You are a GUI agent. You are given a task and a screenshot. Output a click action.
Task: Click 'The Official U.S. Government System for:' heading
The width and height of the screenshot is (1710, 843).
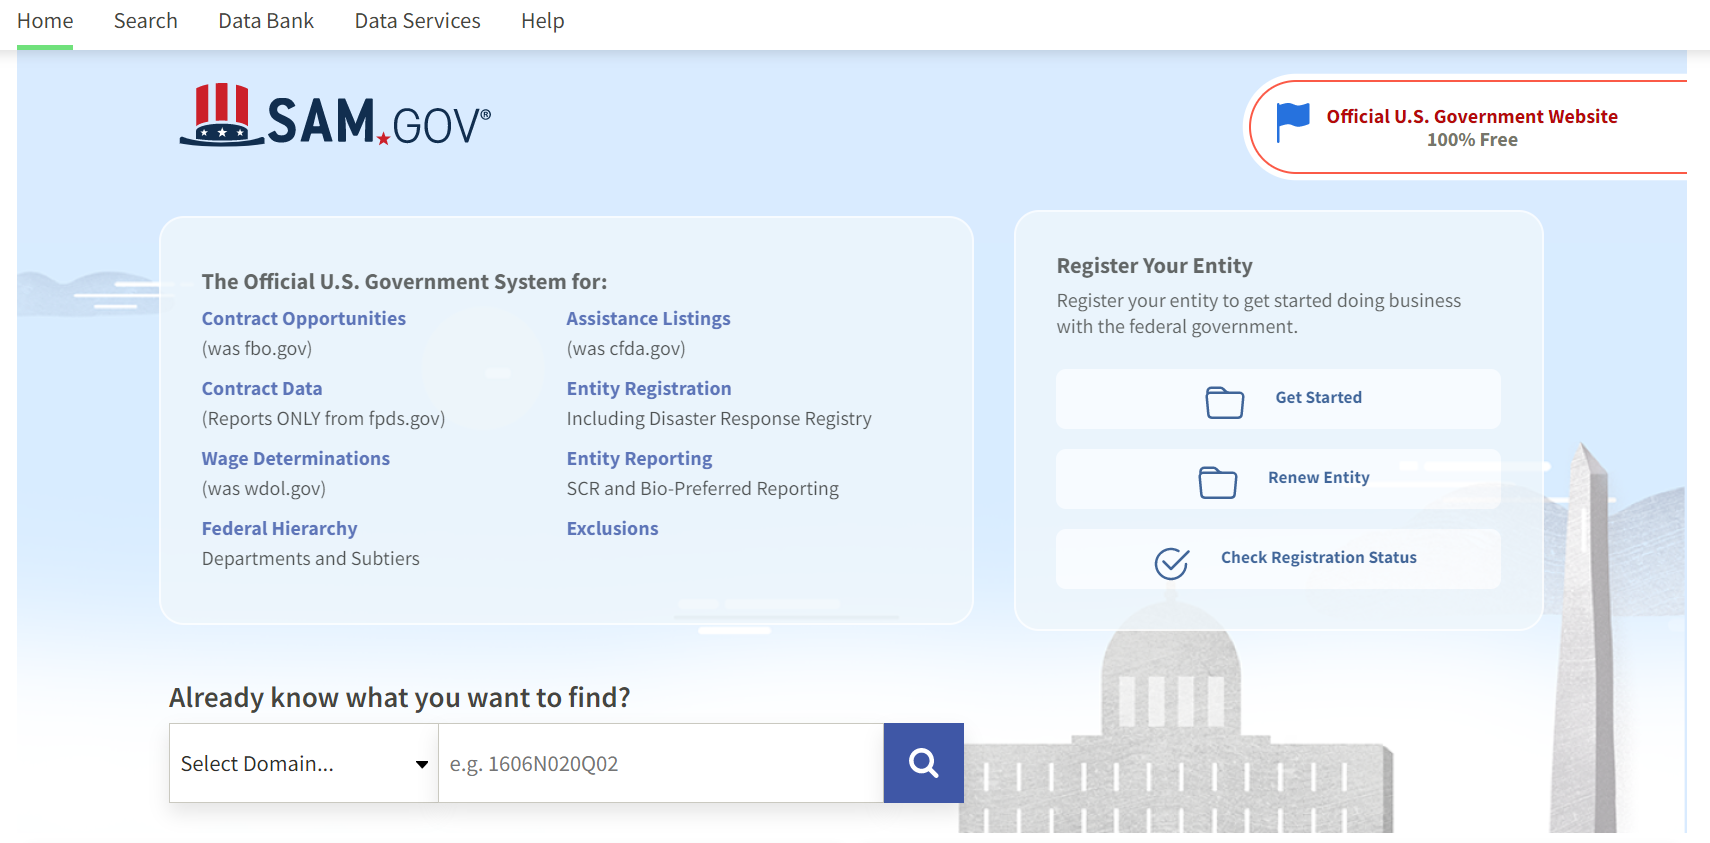pyautogui.click(x=404, y=281)
